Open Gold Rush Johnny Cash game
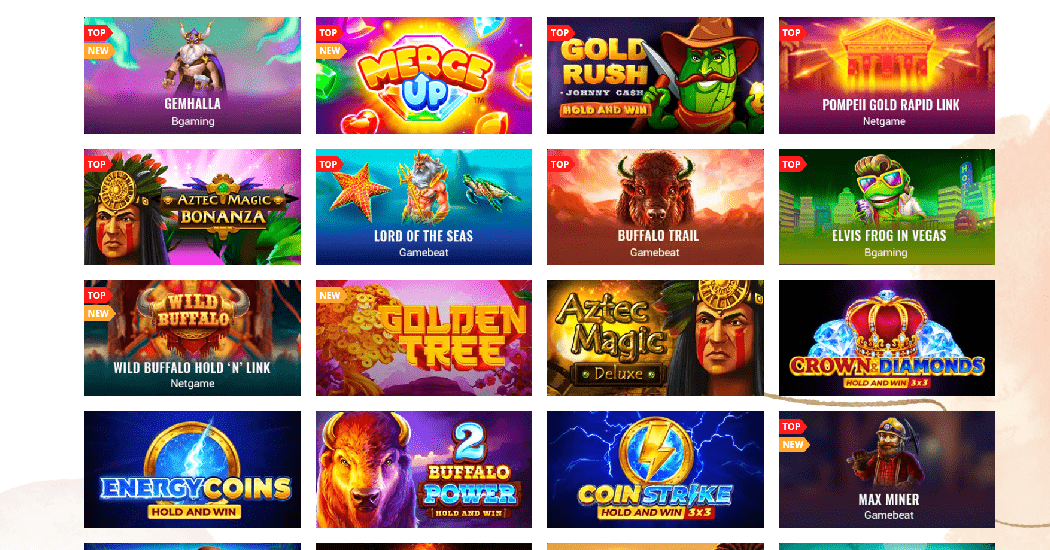 tap(655, 76)
